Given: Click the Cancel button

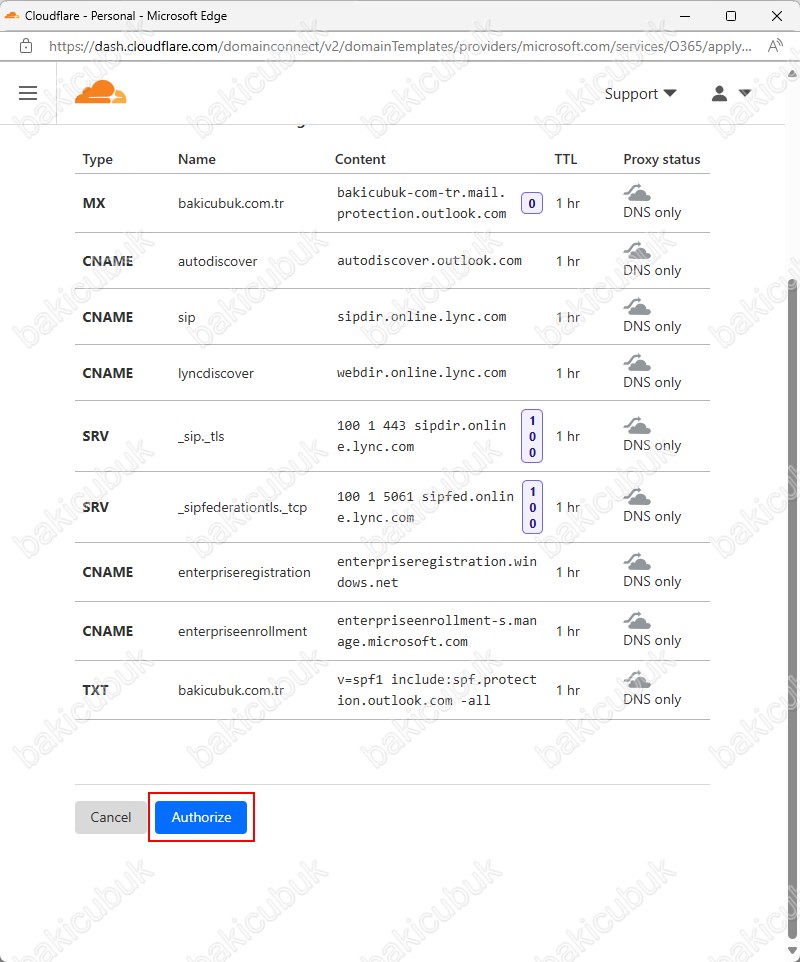Looking at the screenshot, I should click(110, 817).
